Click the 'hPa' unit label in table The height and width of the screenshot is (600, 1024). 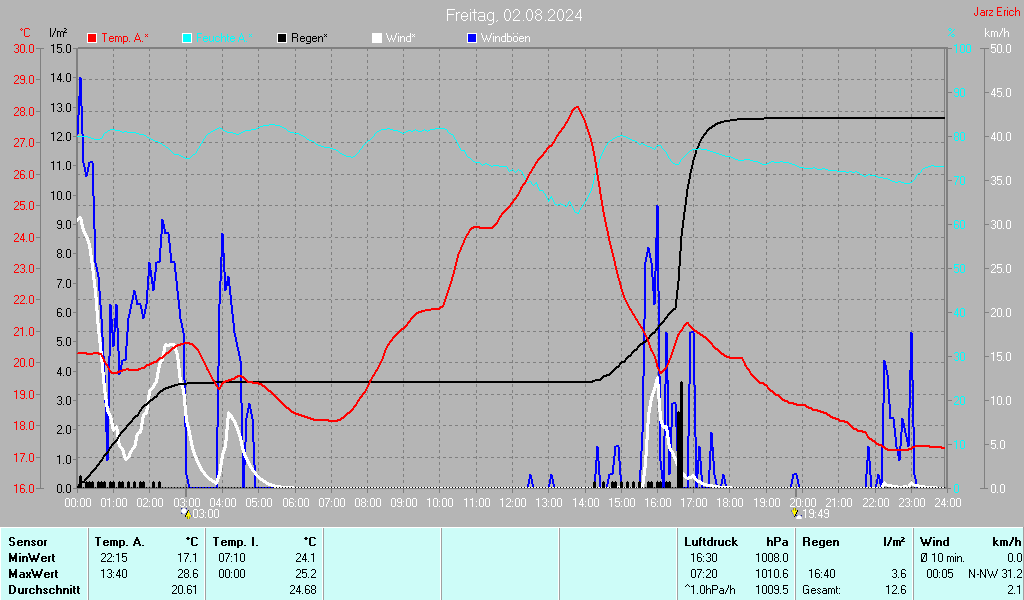777,542
